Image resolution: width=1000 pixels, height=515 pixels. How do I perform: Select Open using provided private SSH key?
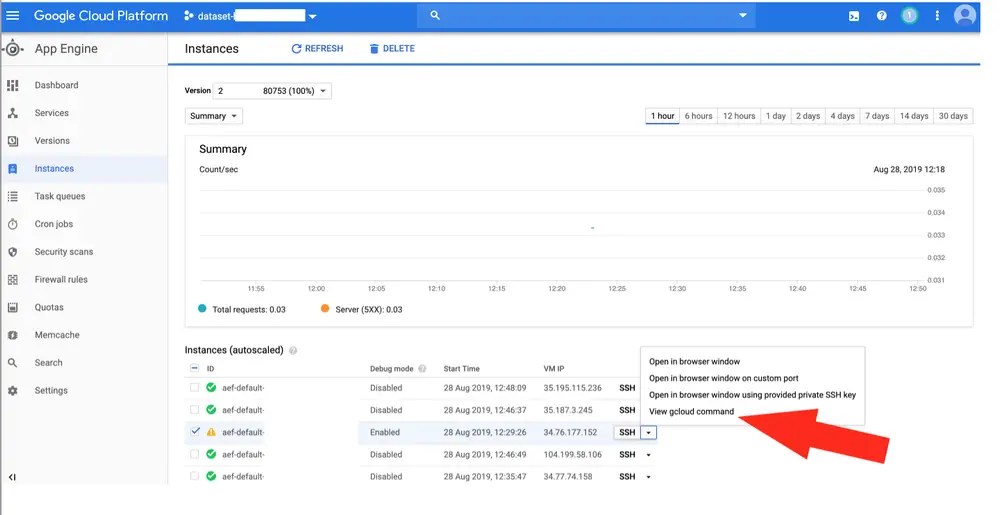tap(753, 395)
